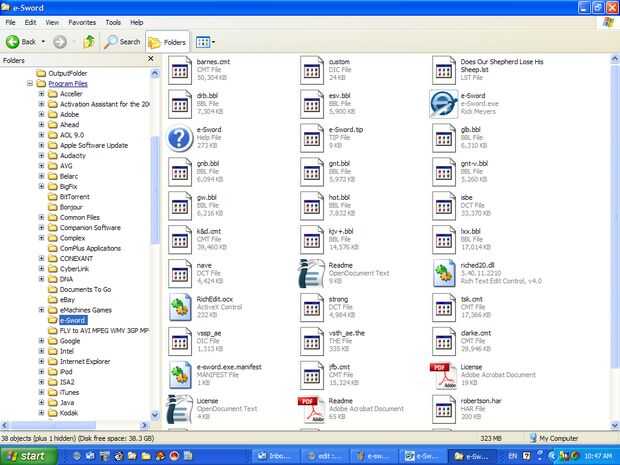This screenshot has width=620, height=465.
Task: Select the robertson.har file icon
Action: coord(444,409)
